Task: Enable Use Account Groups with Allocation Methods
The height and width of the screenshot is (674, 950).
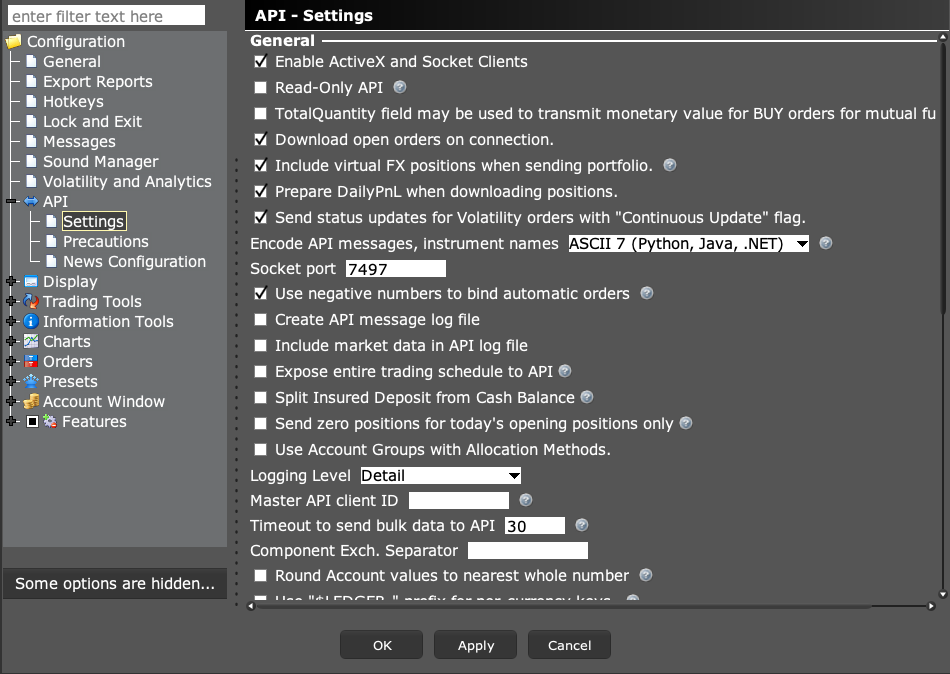Action: 261,449
